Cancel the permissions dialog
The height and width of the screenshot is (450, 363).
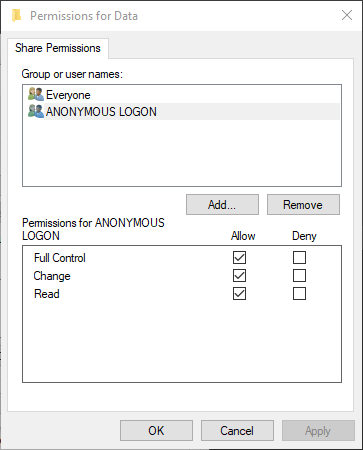point(237,431)
